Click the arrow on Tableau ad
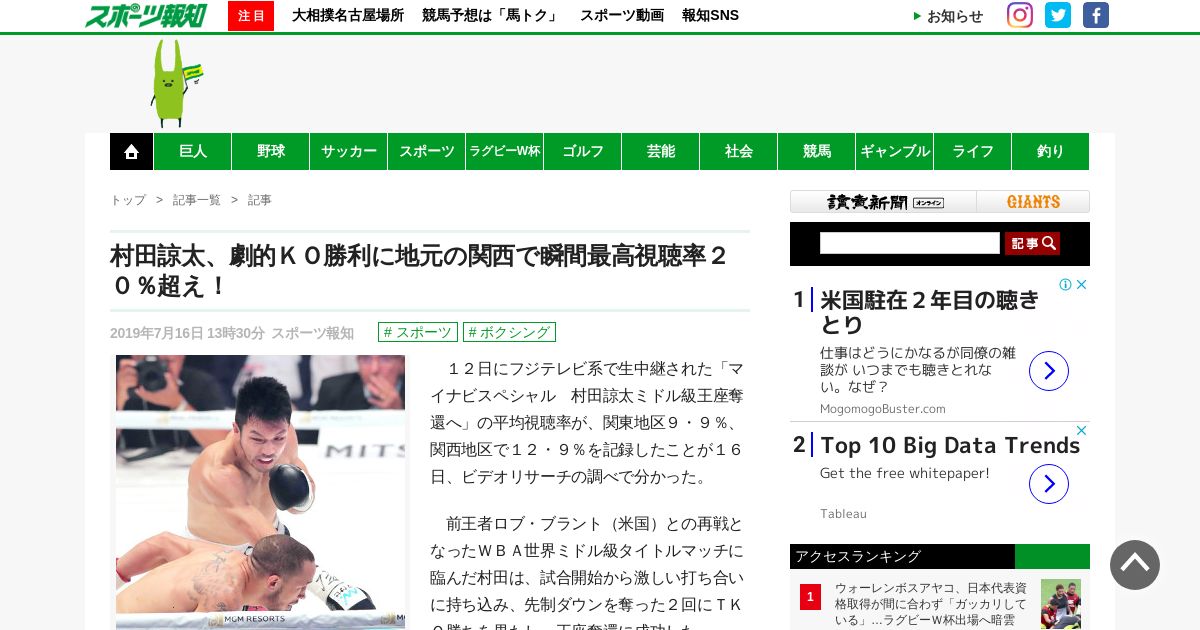The image size is (1200, 630). tap(1049, 484)
